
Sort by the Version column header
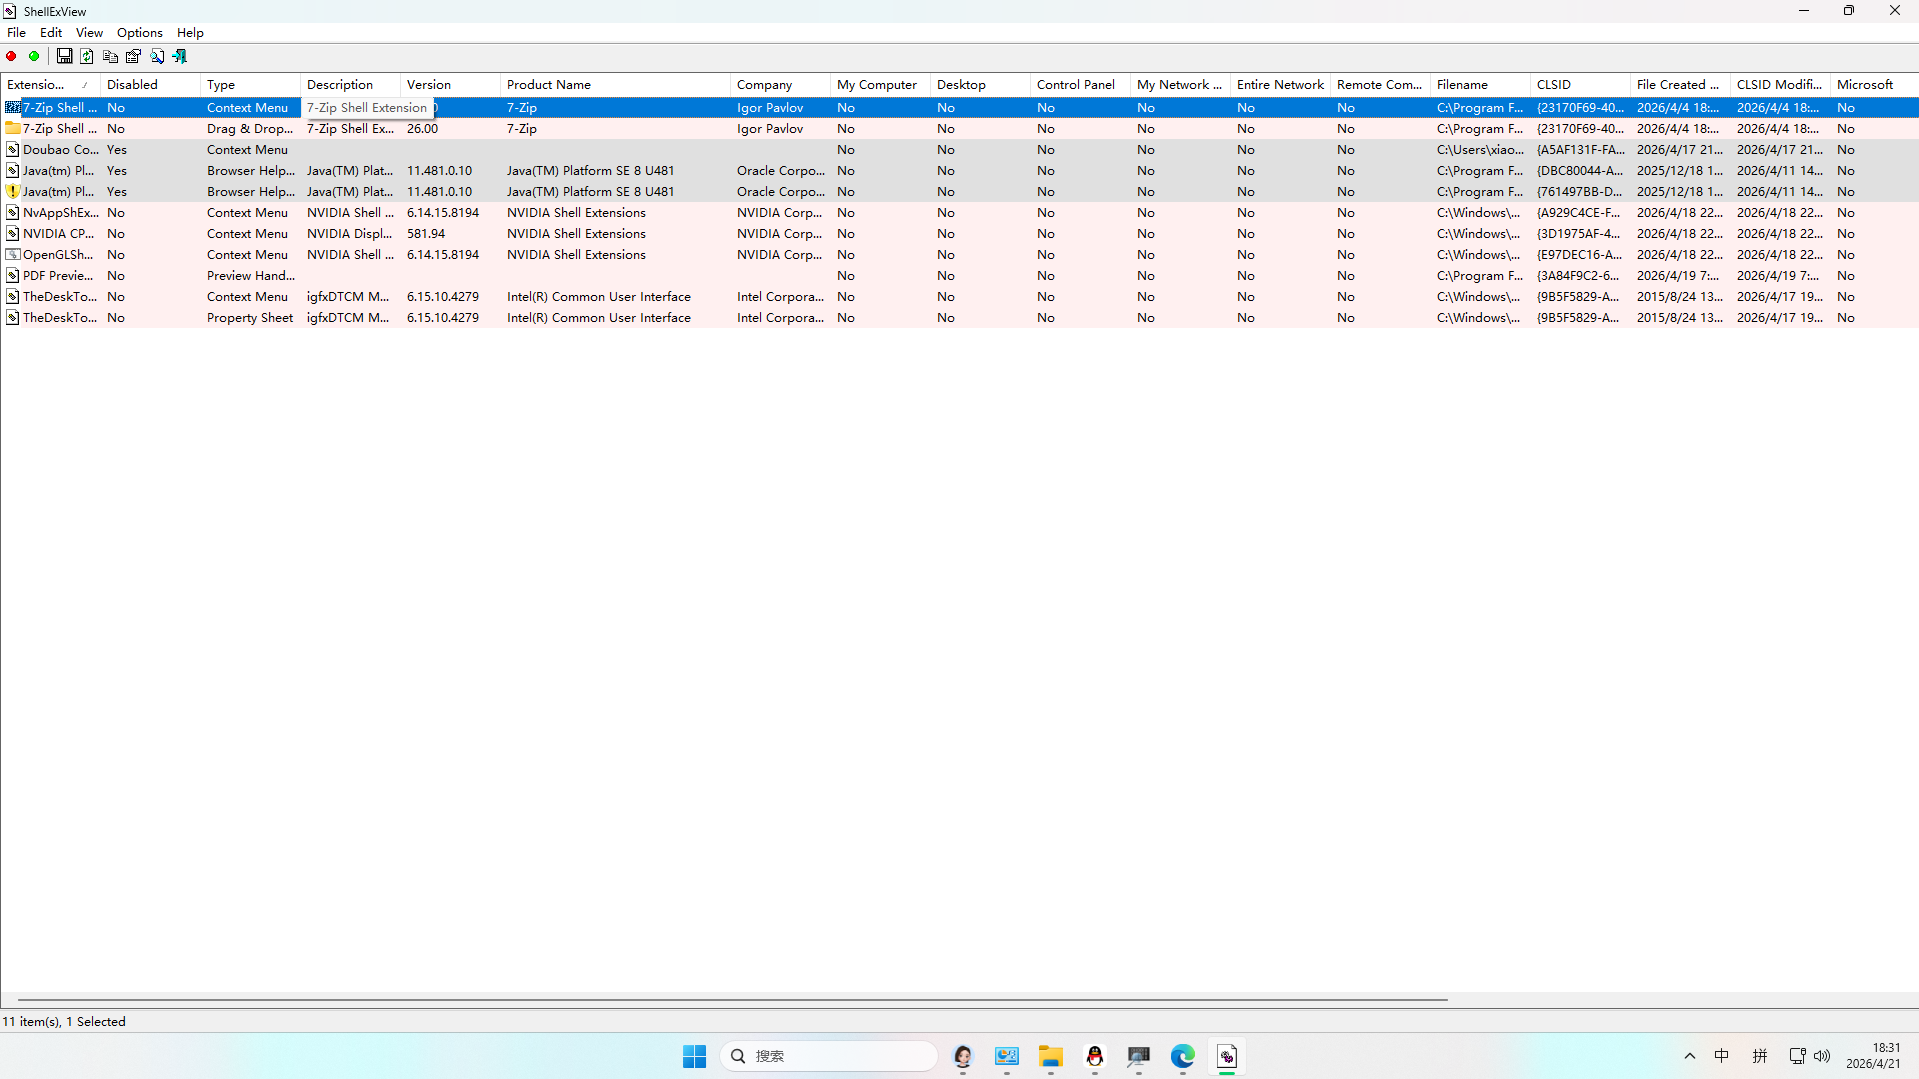450,85
